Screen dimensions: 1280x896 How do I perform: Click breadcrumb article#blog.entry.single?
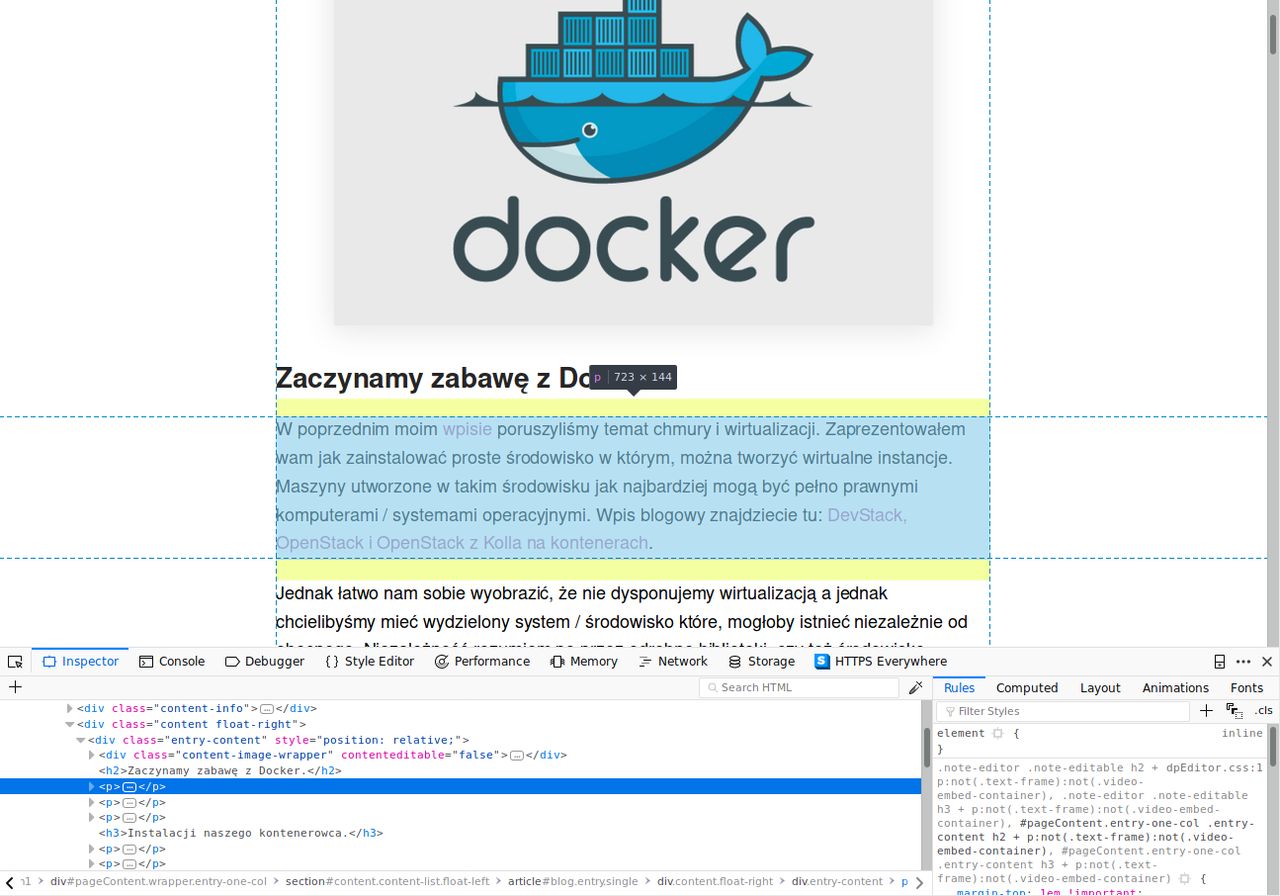(573, 882)
